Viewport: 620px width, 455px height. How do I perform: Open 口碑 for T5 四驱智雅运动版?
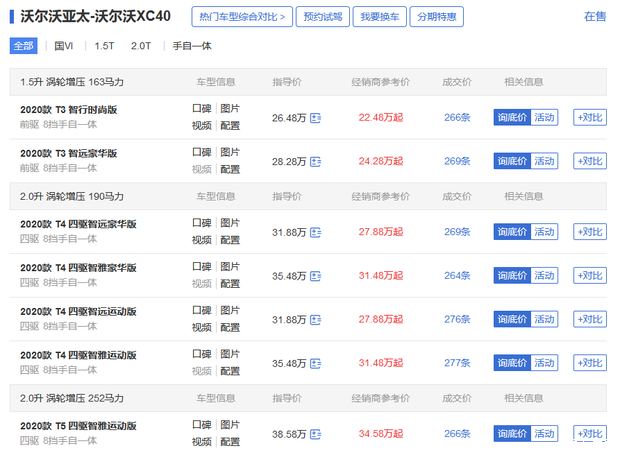coord(202,425)
